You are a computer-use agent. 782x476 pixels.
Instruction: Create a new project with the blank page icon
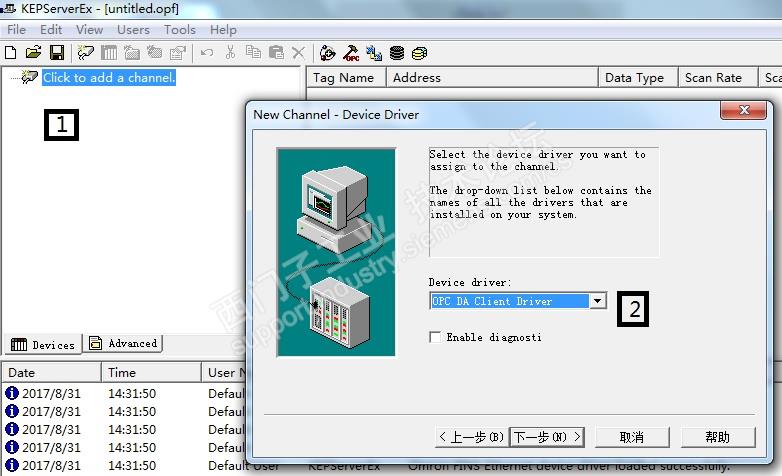point(10,52)
